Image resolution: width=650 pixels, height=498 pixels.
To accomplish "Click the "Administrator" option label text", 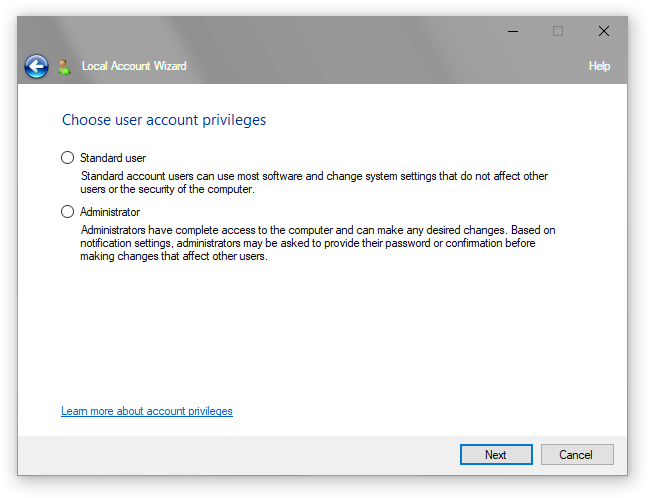I will coord(110,212).
